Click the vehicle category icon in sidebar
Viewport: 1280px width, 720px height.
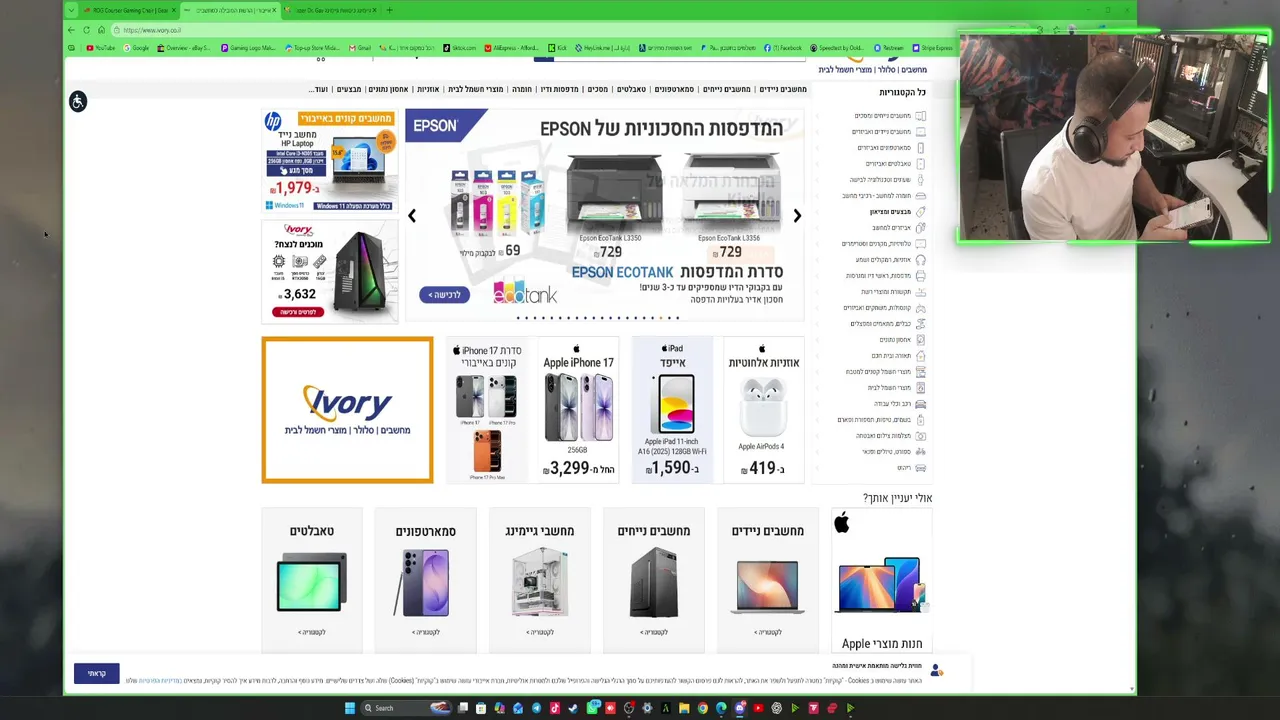920,404
